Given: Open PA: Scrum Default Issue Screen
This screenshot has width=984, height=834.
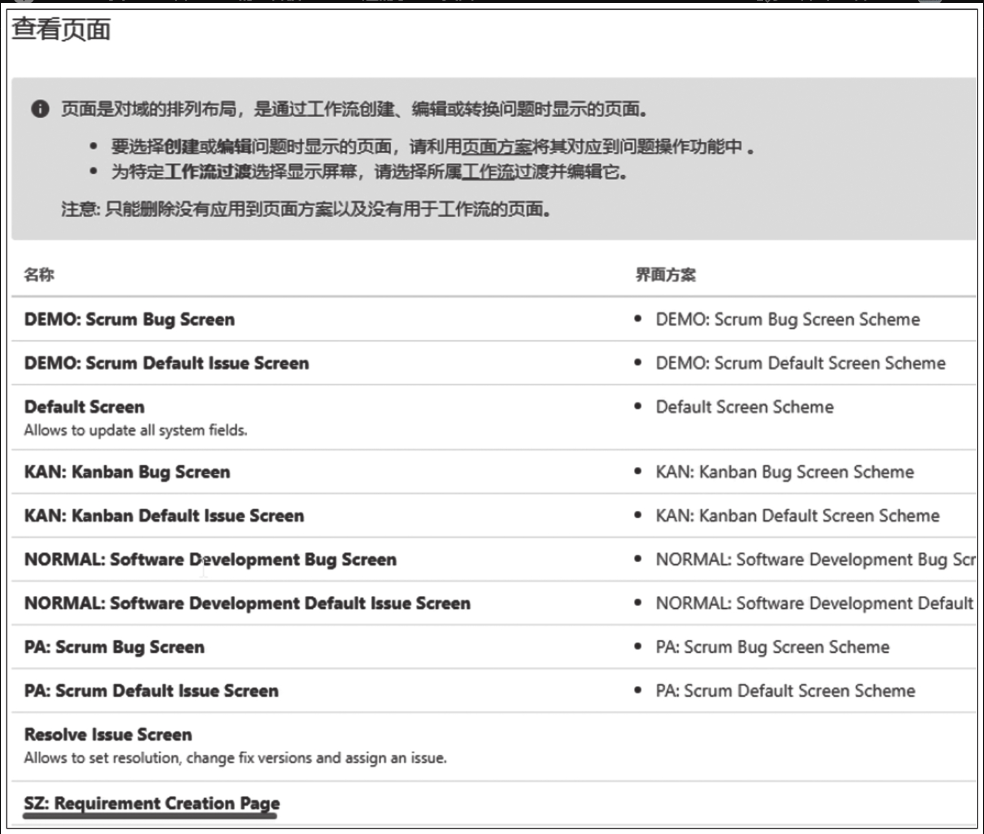Looking at the screenshot, I should [151, 691].
